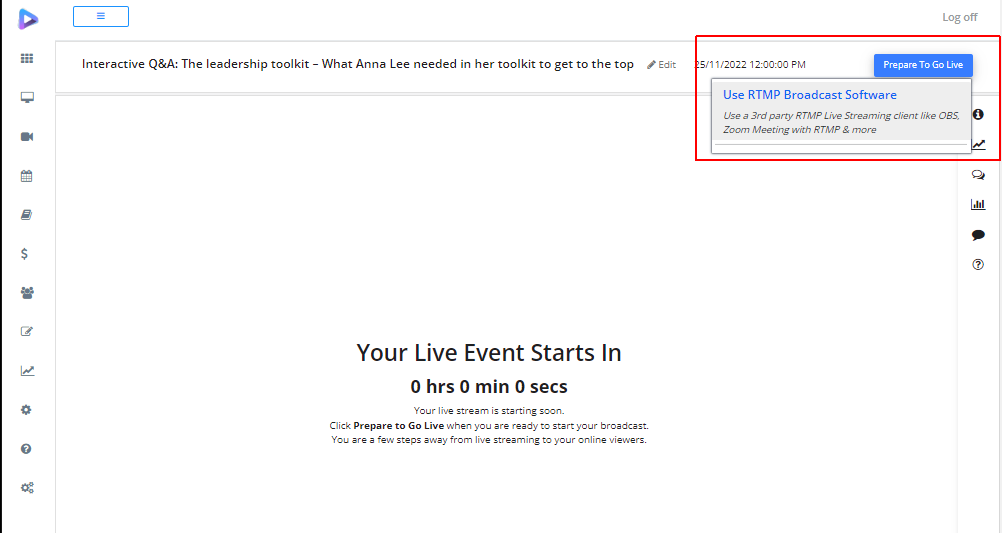Click the Interactive Q&A event title
This screenshot has width=1002, height=533.
(x=358, y=64)
